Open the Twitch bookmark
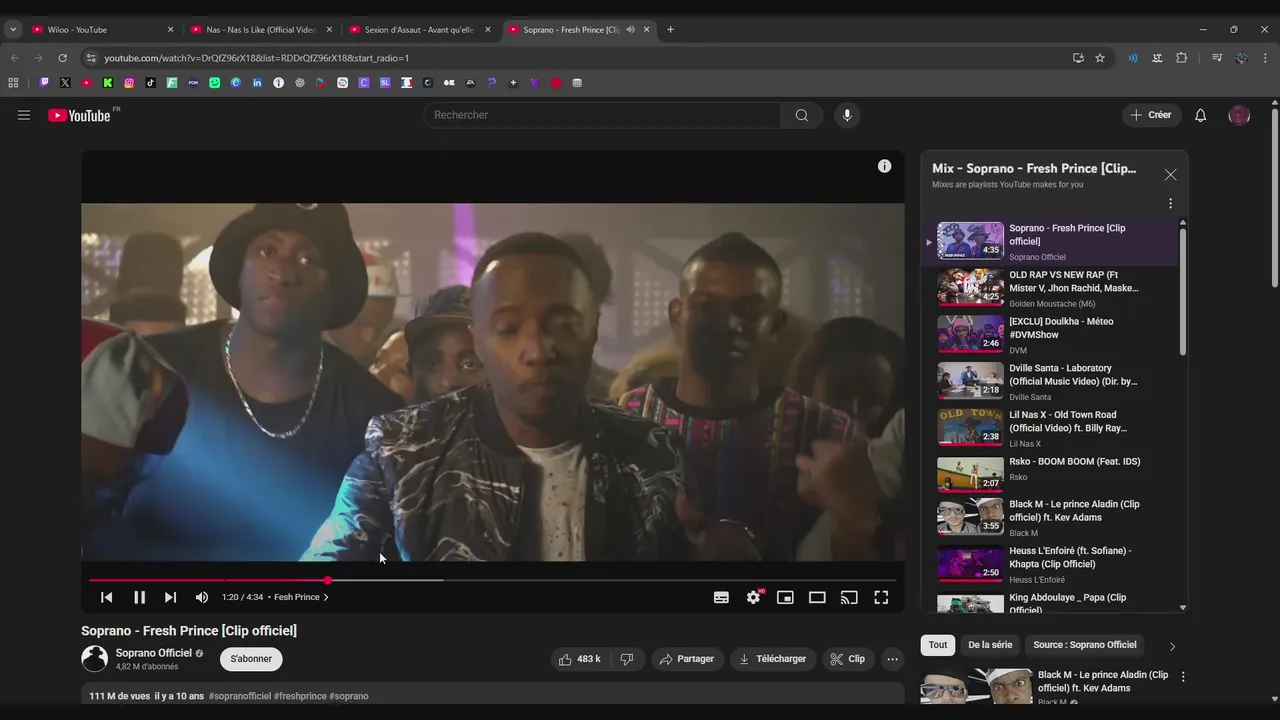 click(44, 83)
